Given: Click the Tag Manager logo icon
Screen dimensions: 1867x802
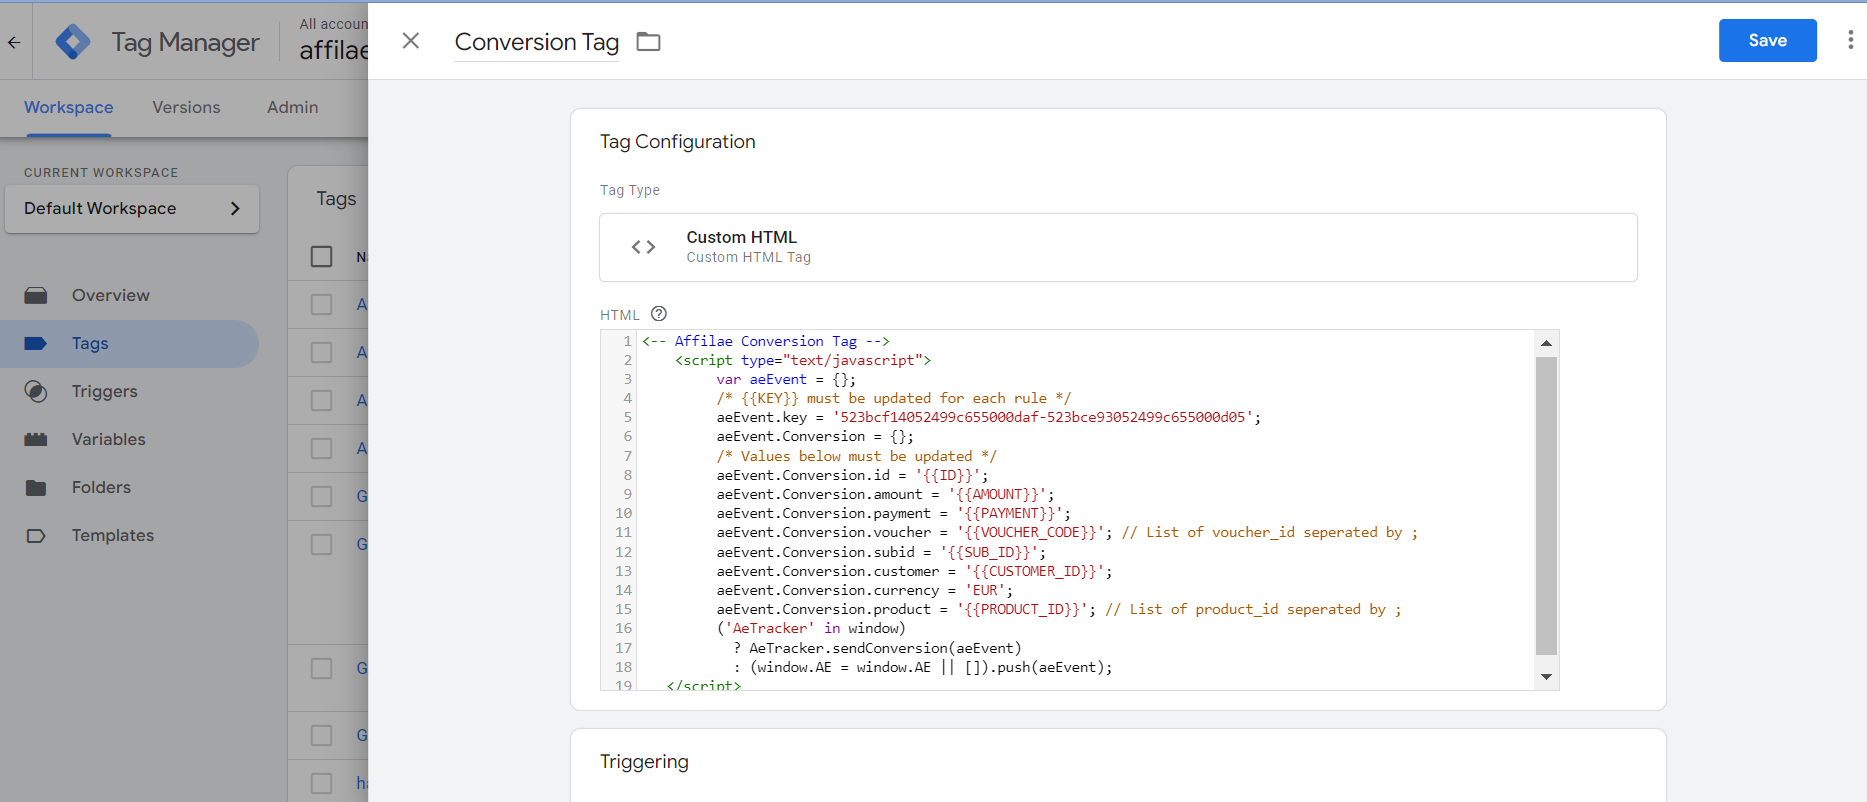Looking at the screenshot, I should [x=73, y=42].
